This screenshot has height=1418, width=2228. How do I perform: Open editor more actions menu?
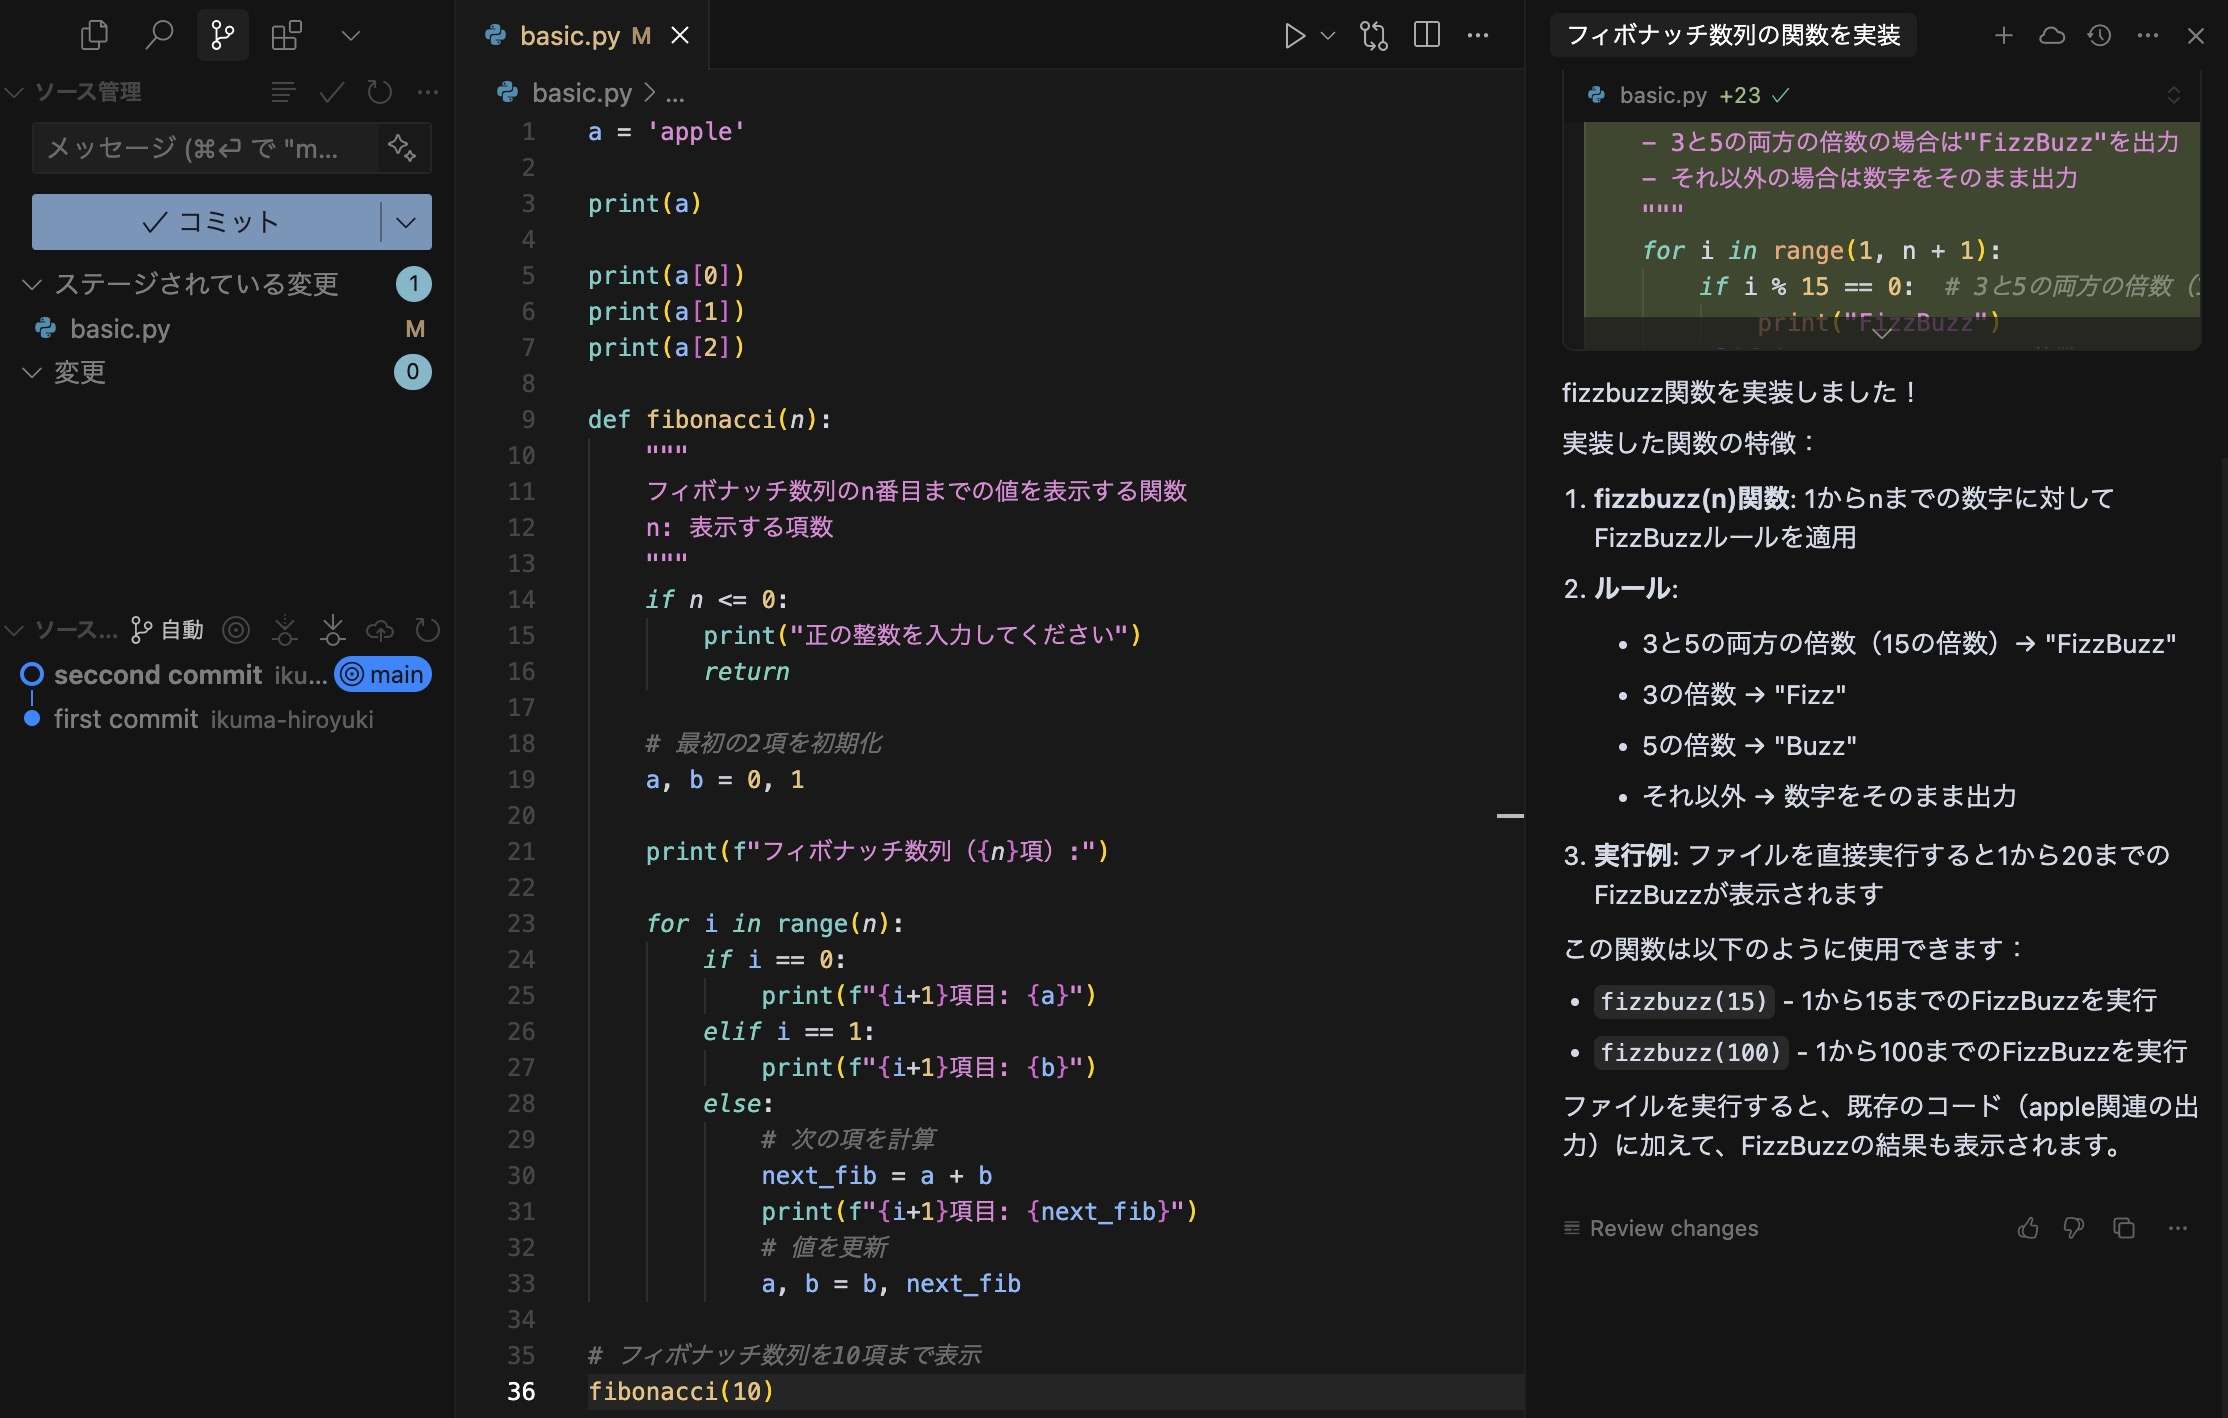1478,36
